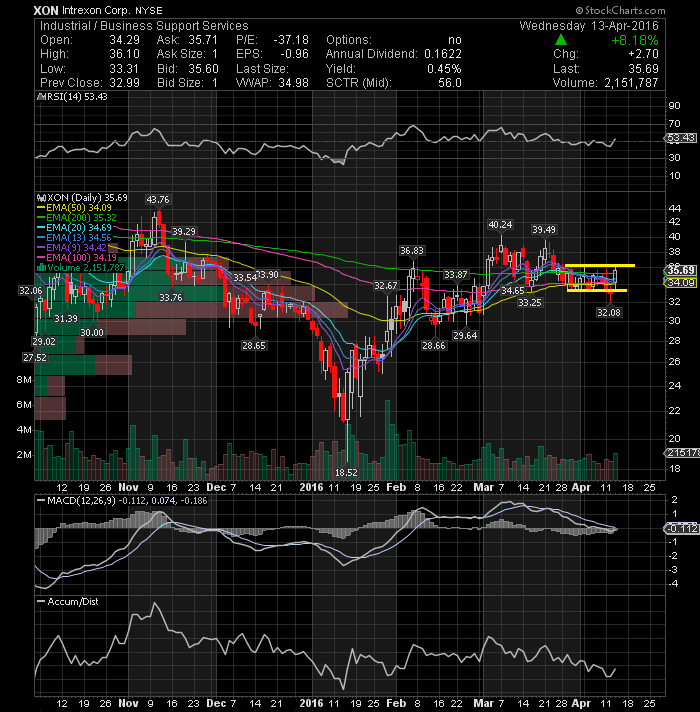Viewport: 700px width, 712px height.
Task: Click the EMA(20) 34.69 legend entry
Action: 75,227
